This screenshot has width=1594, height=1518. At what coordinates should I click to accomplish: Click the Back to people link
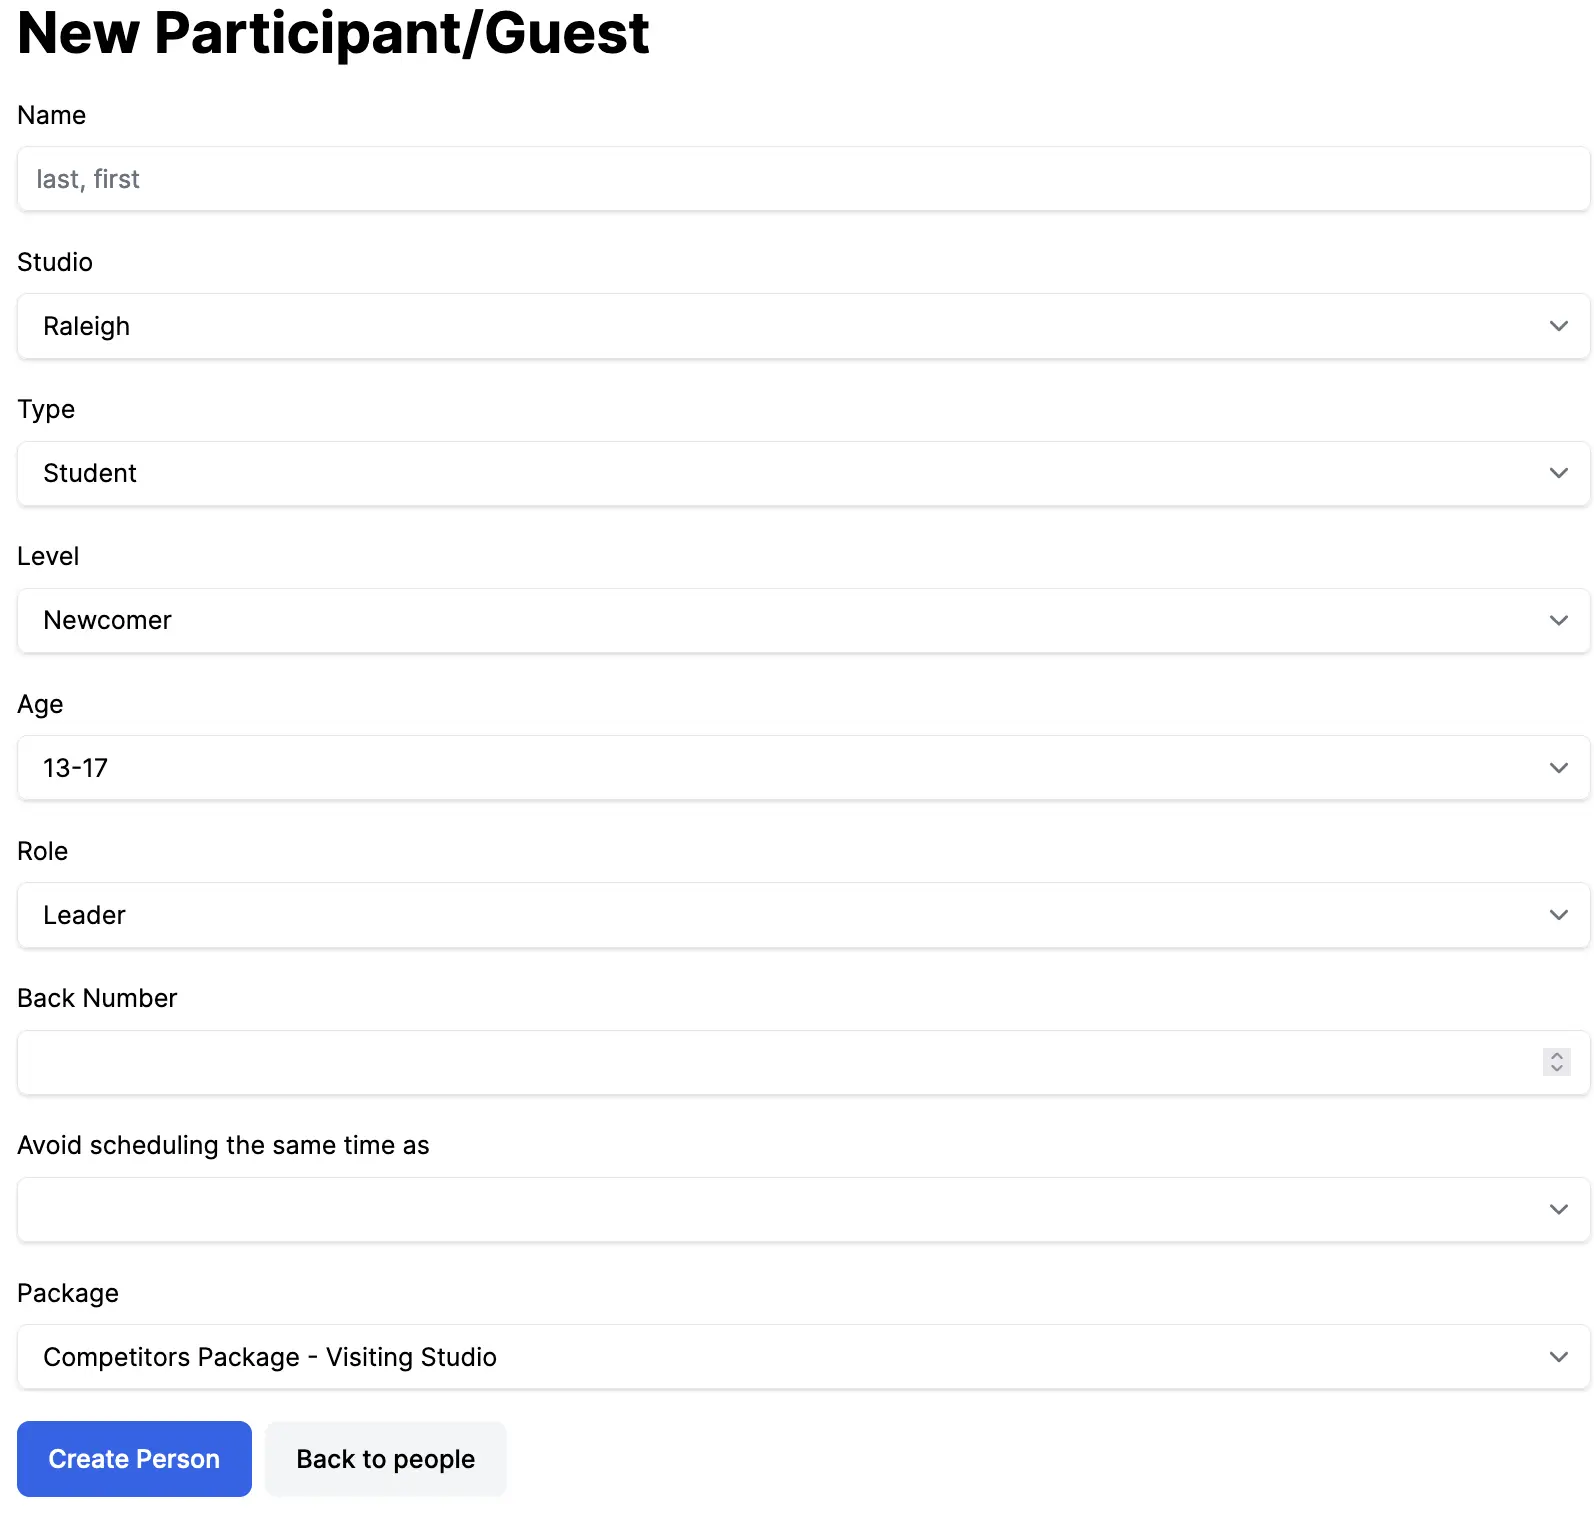point(385,1459)
